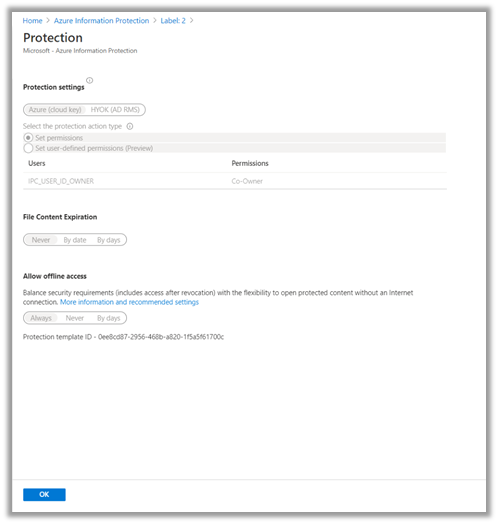
Task: Set File Content Expiration to Never
Action: 41,240
